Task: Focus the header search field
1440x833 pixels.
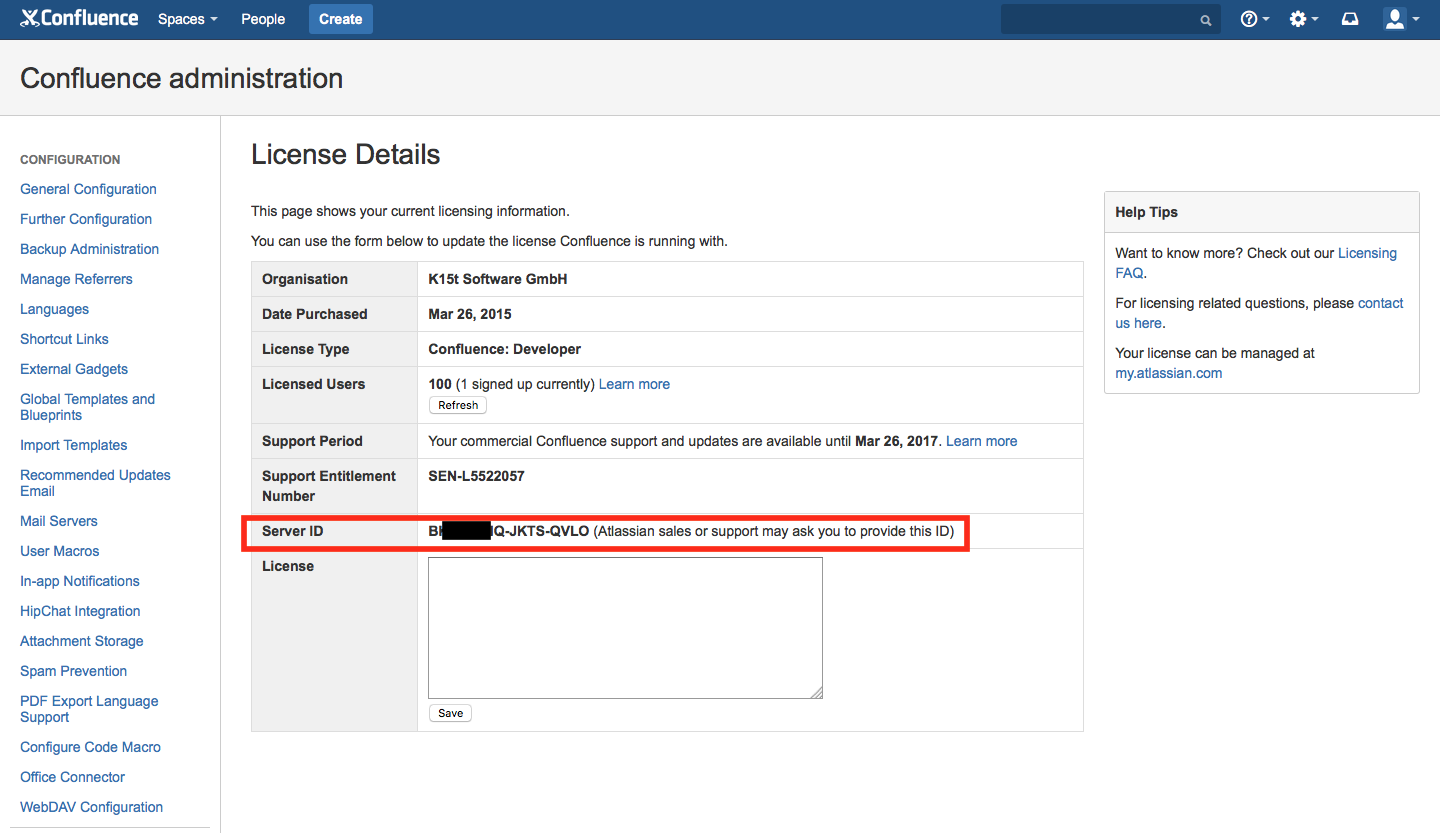Action: tap(1100, 19)
